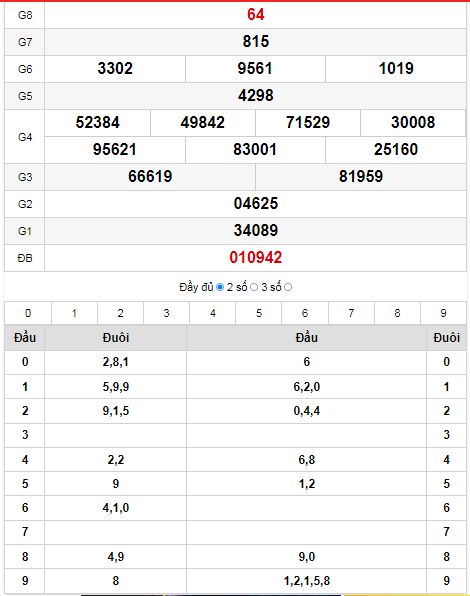Select digit 1 in number filter row
The width and height of the screenshot is (470, 596).
(x=74, y=313)
